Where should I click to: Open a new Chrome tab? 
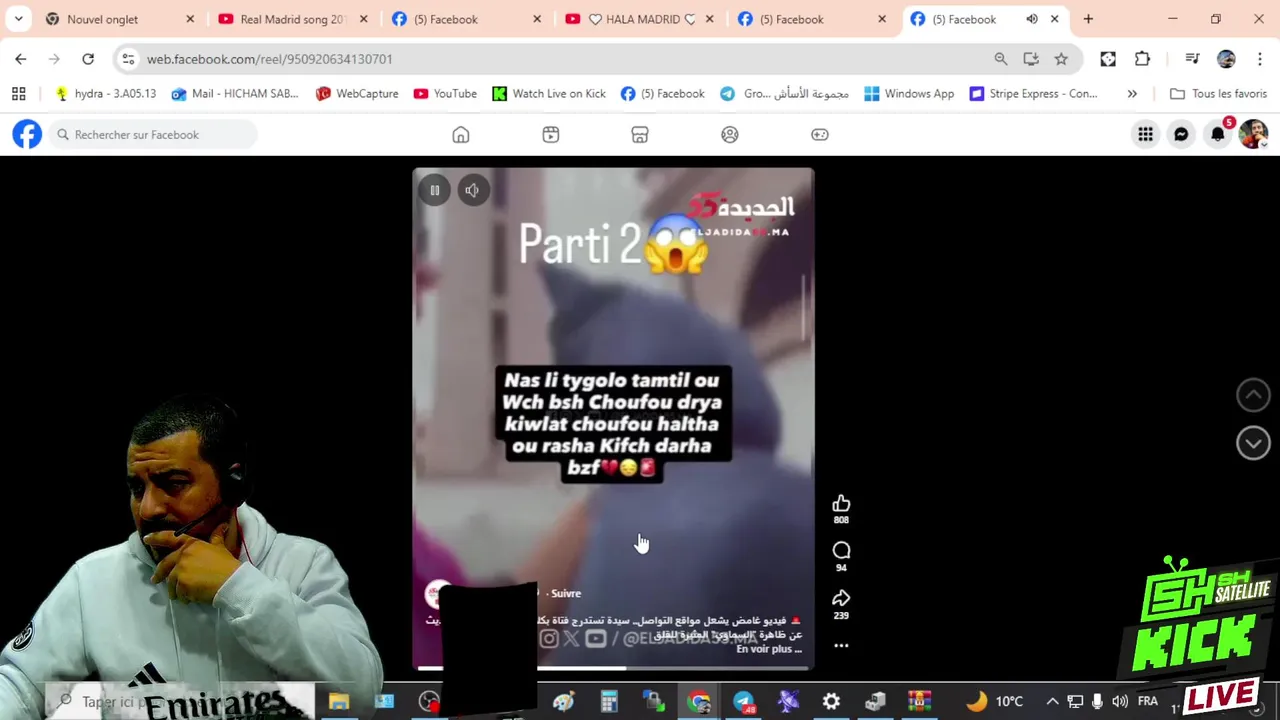tap(1088, 19)
